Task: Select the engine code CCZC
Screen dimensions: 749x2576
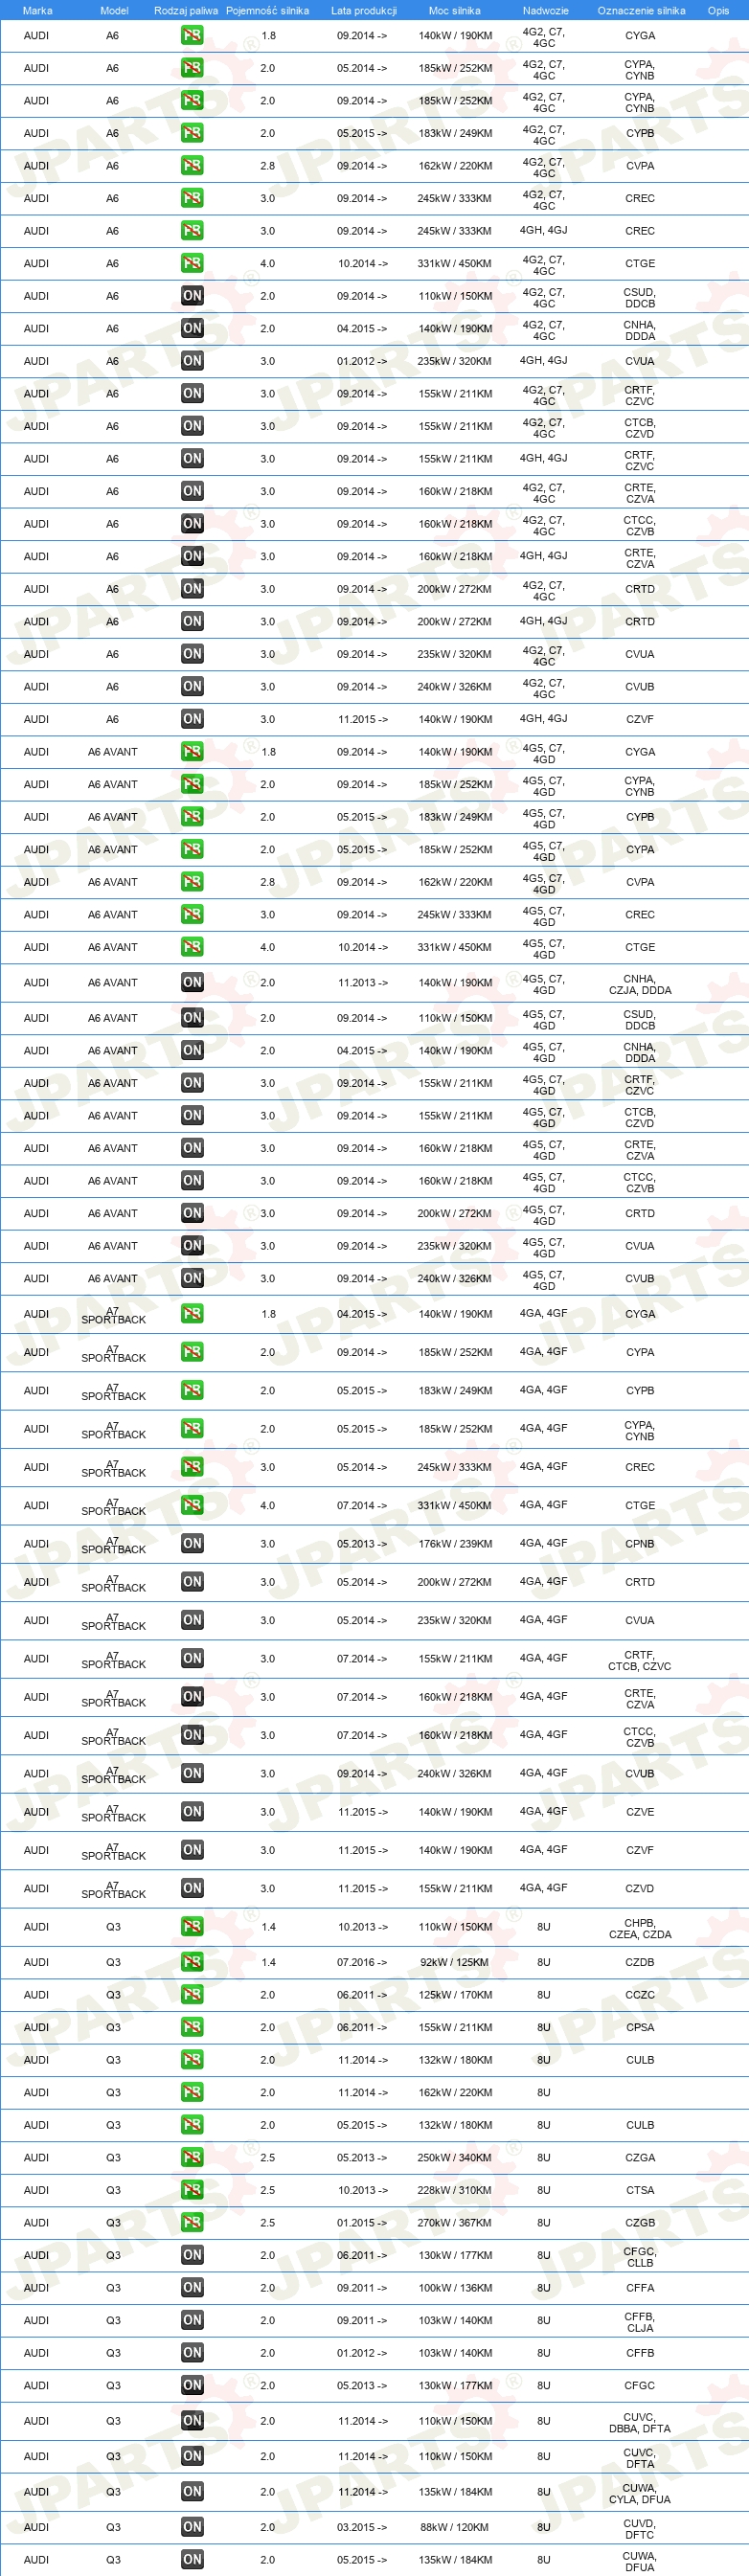Action: point(640,1994)
